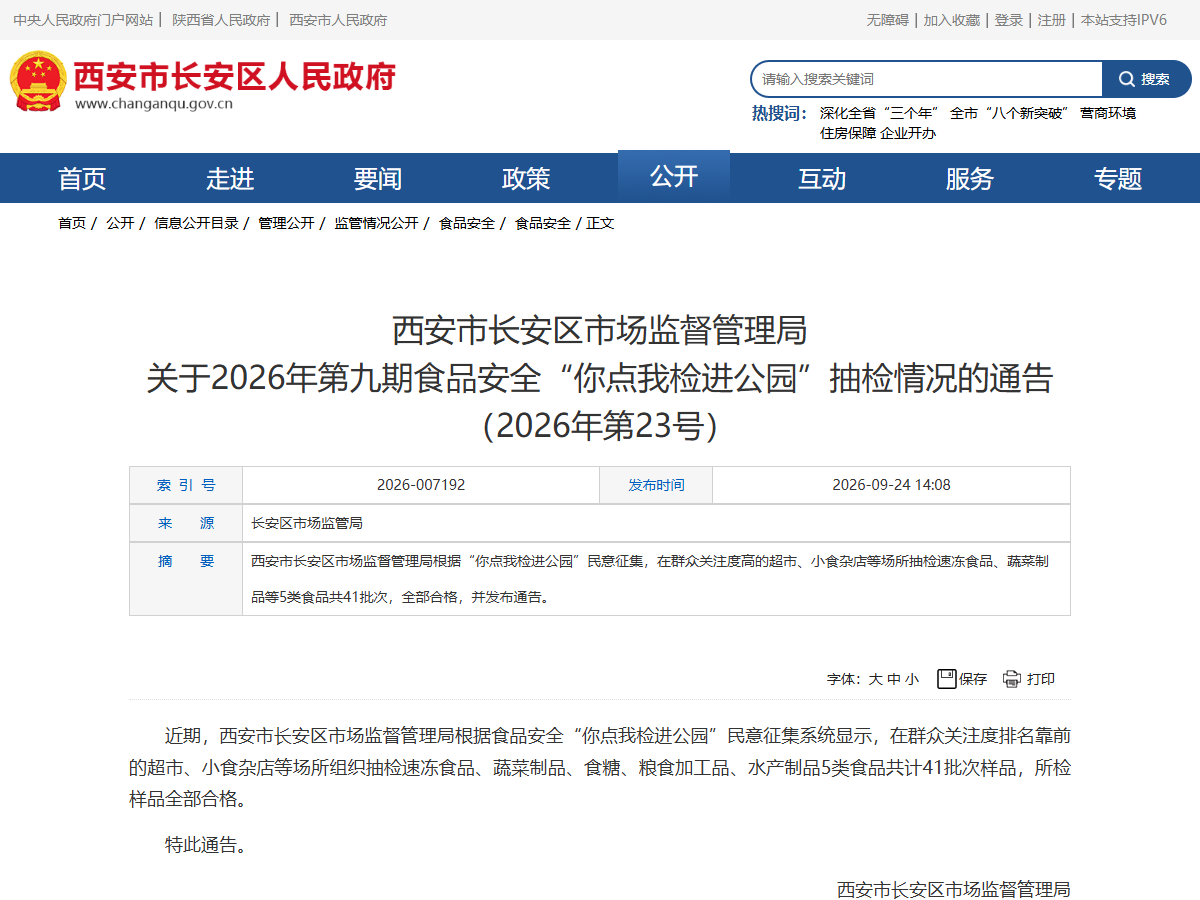Image resolution: width=1200 pixels, height=900 pixels.
Task: Go to 公开 in the breadcrumb
Action: click(120, 223)
